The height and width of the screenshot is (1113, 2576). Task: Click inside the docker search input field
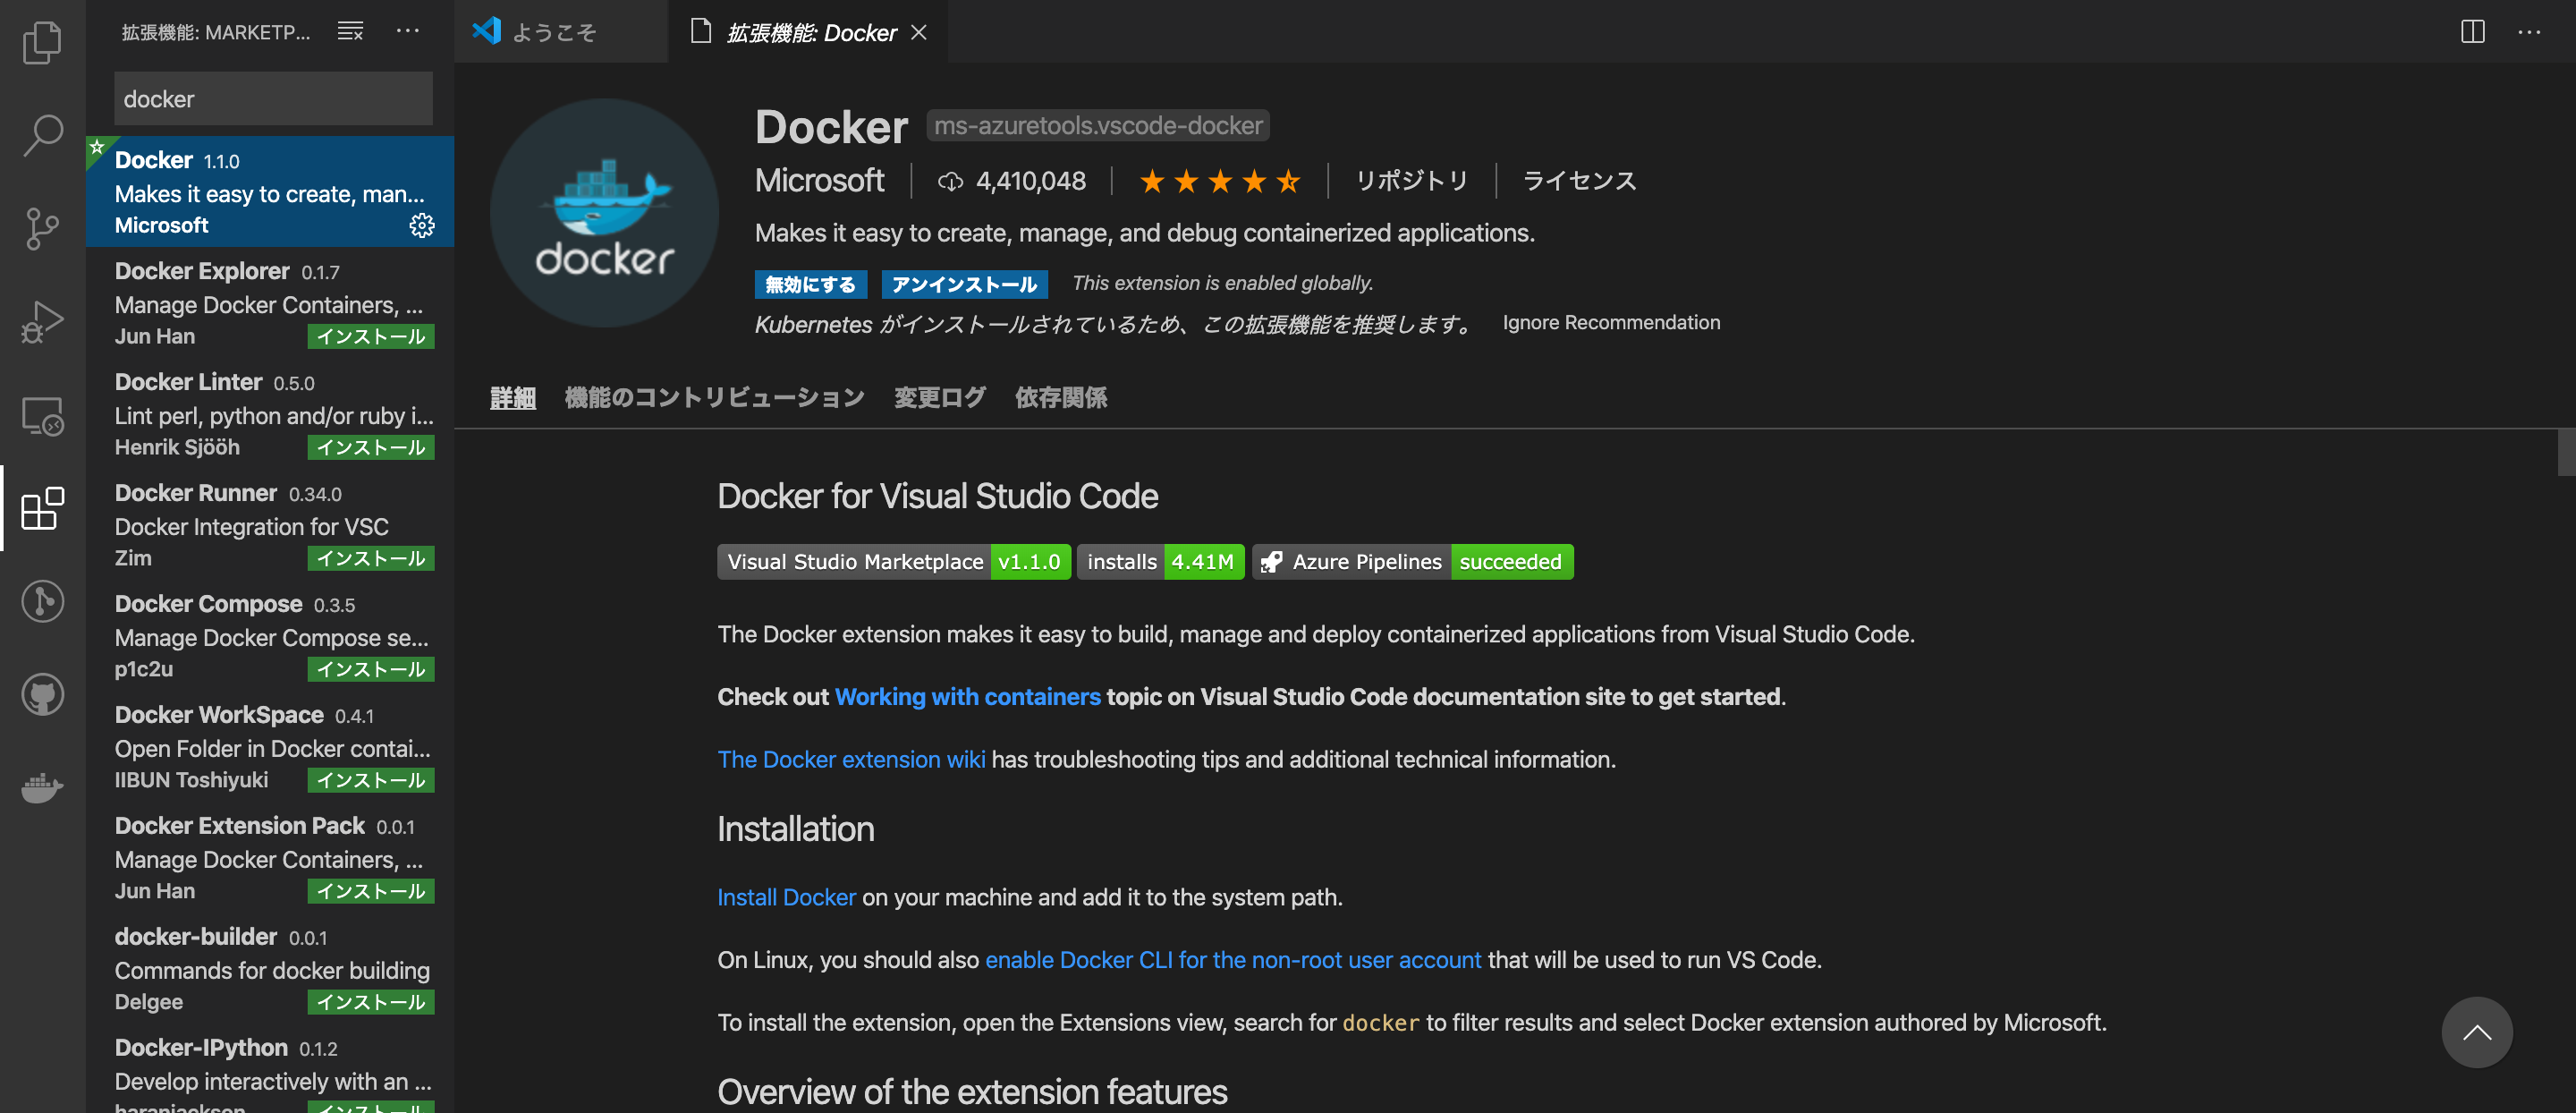click(x=272, y=98)
